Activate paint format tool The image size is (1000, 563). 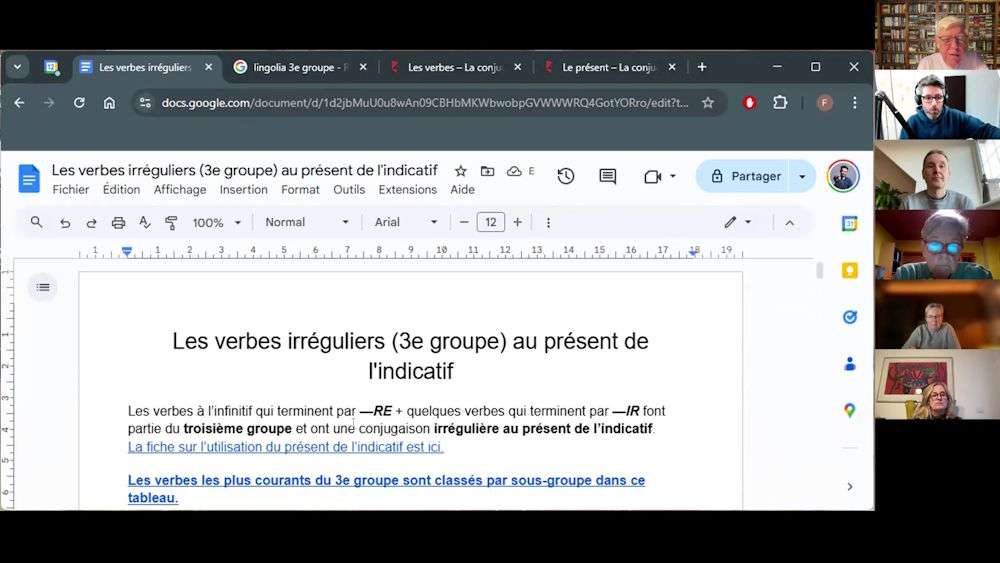click(171, 223)
